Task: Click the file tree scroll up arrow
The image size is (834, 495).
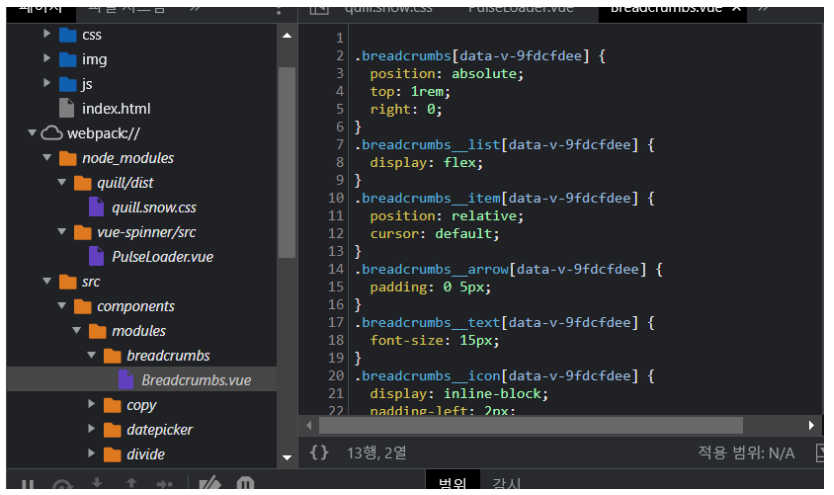Action: pyautogui.click(x=287, y=36)
